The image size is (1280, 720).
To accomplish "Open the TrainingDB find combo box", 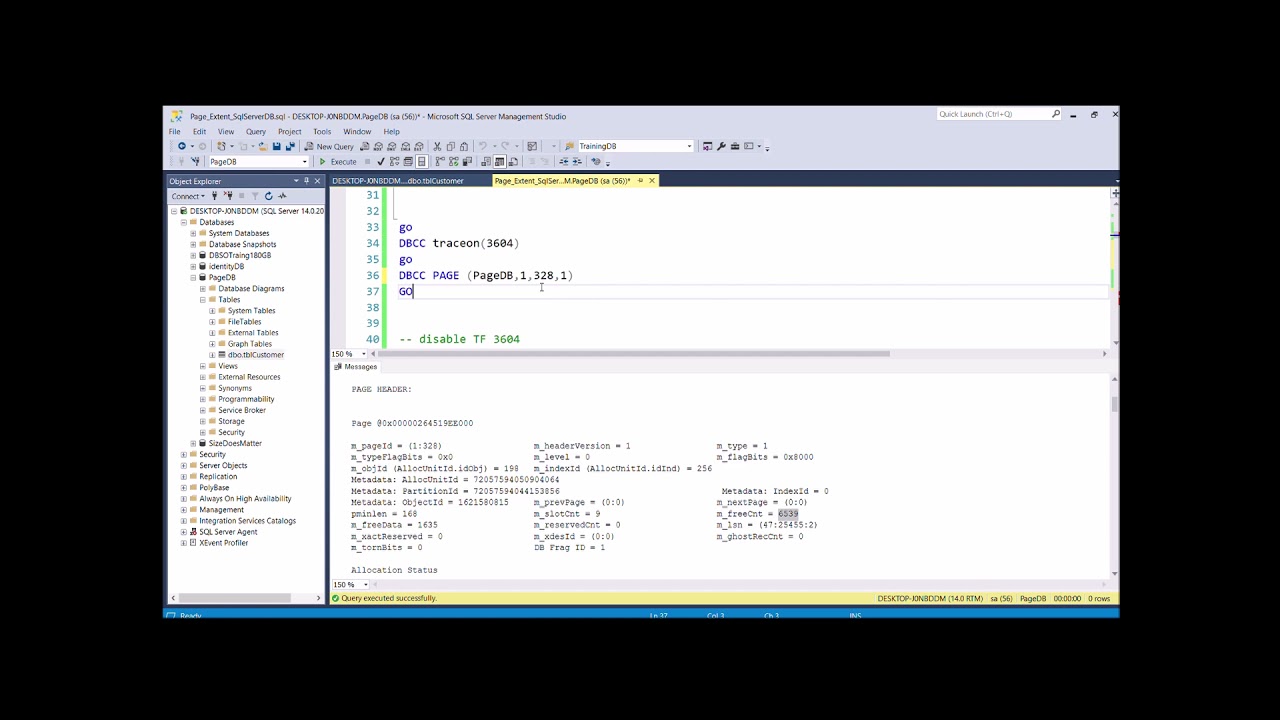I will (x=689, y=146).
